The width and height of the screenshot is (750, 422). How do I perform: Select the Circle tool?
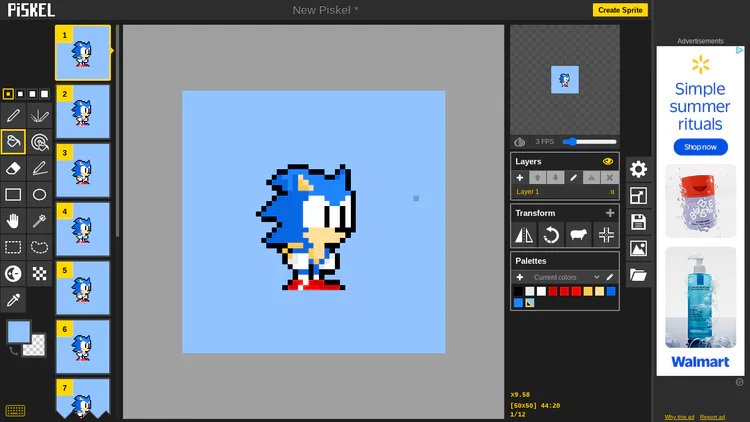39,194
